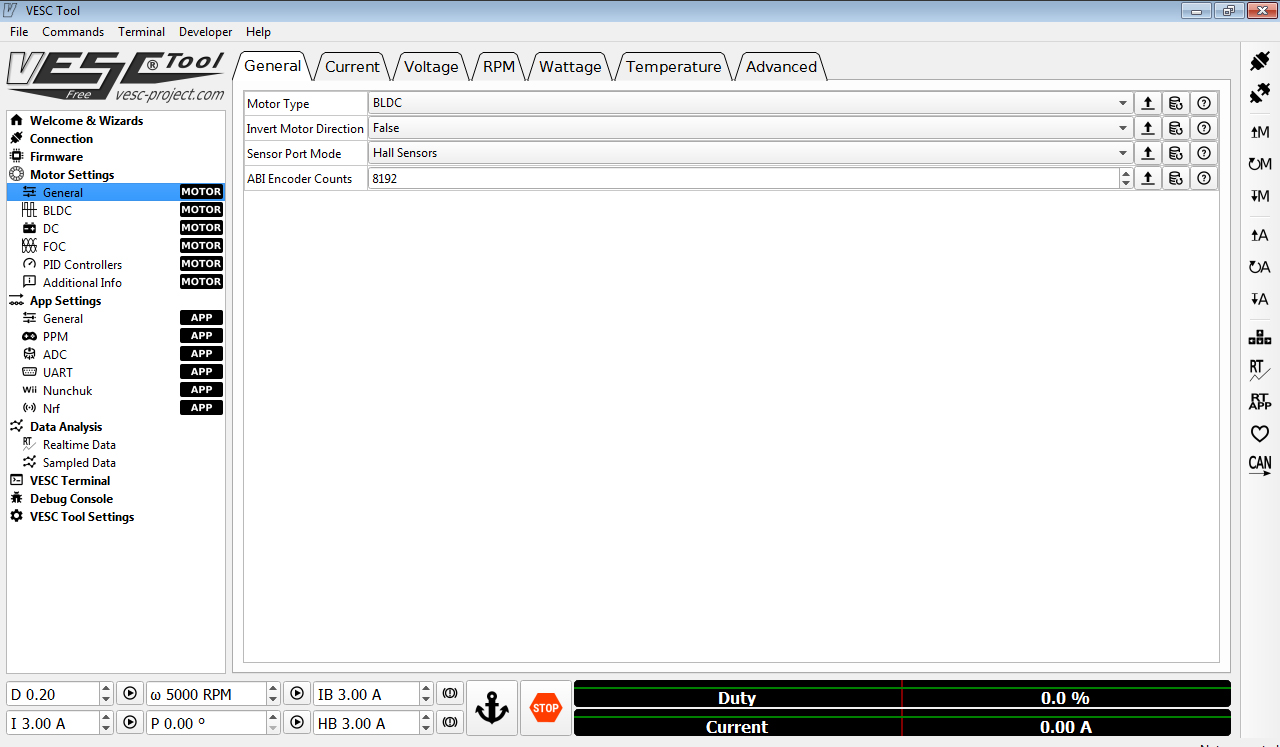The image size is (1280, 747).
Task: Click the red STOP sign button
Action: pos(546,708)
